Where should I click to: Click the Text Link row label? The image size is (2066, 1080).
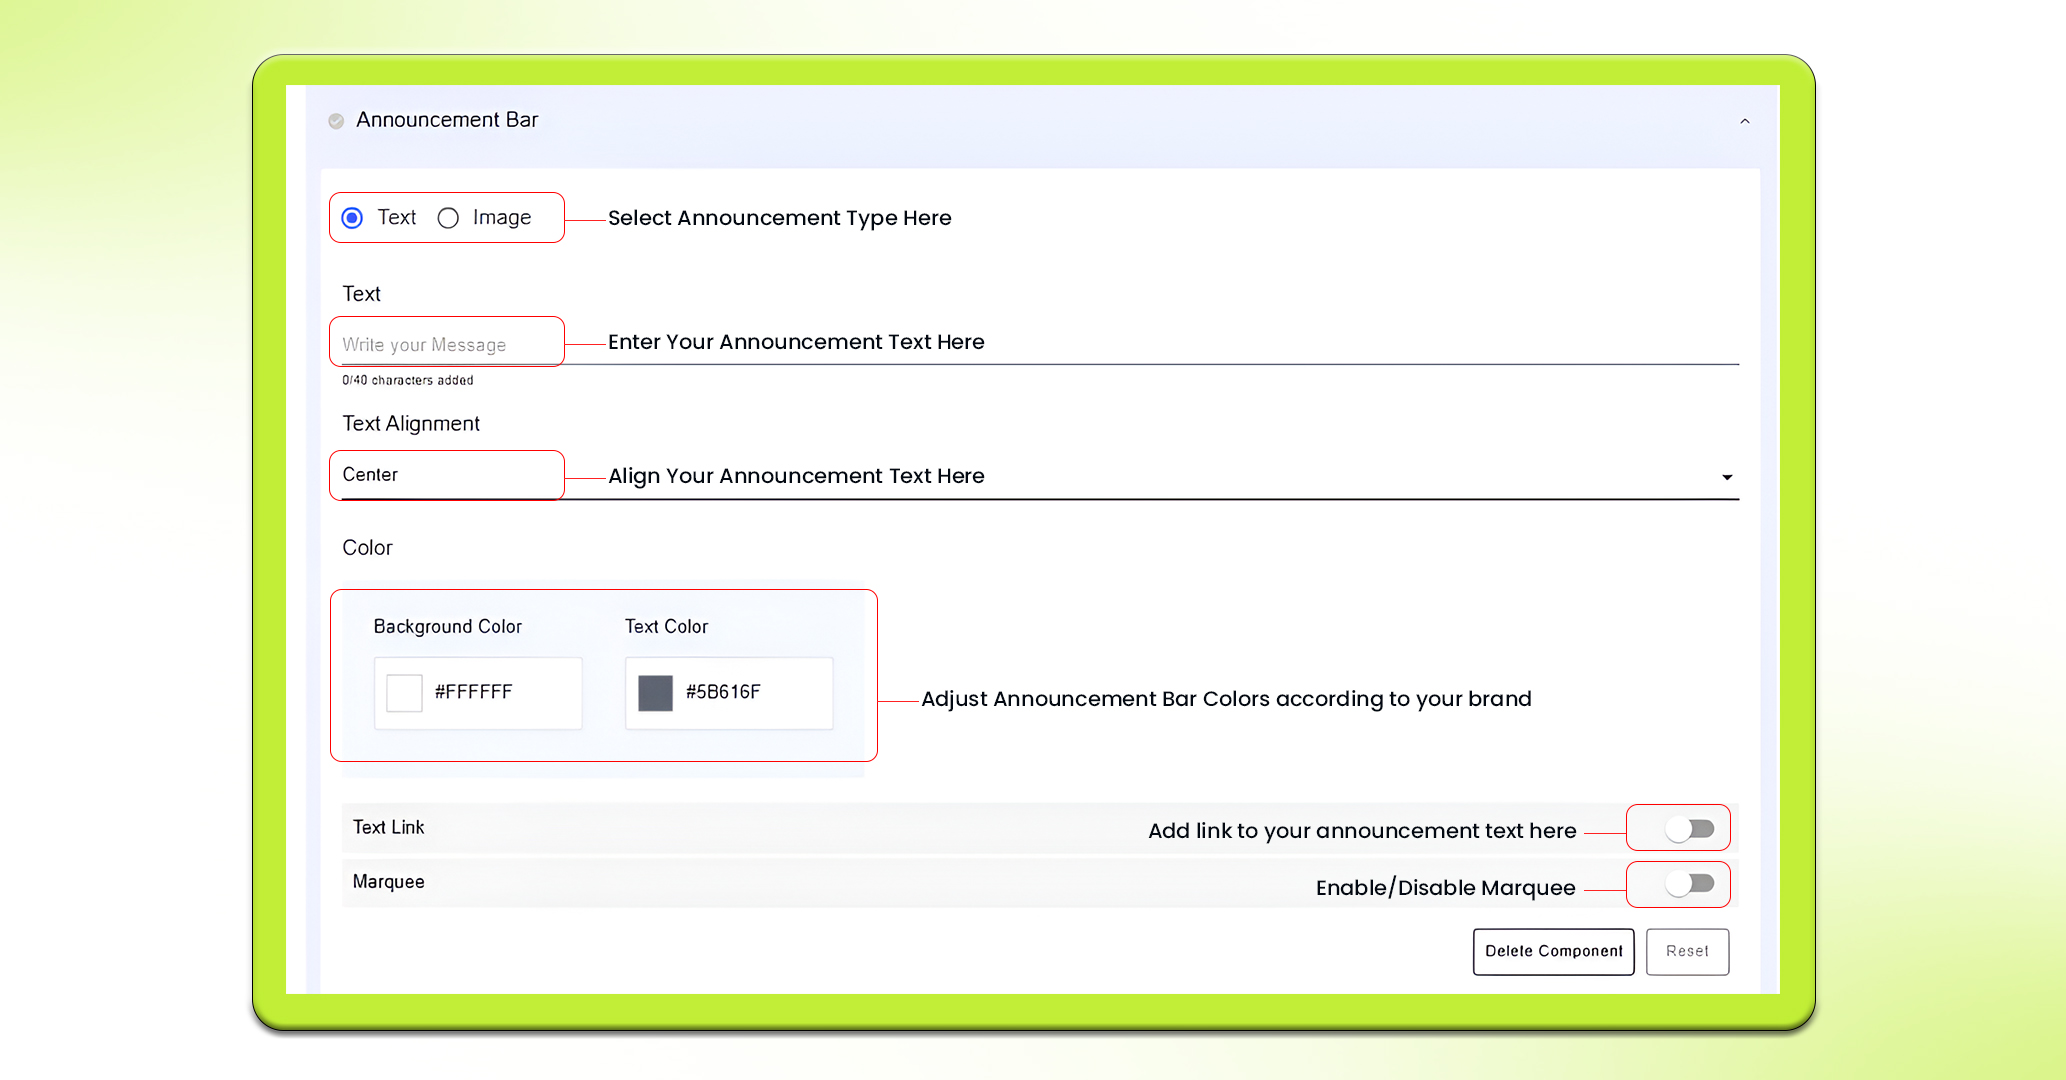[388, 827]
